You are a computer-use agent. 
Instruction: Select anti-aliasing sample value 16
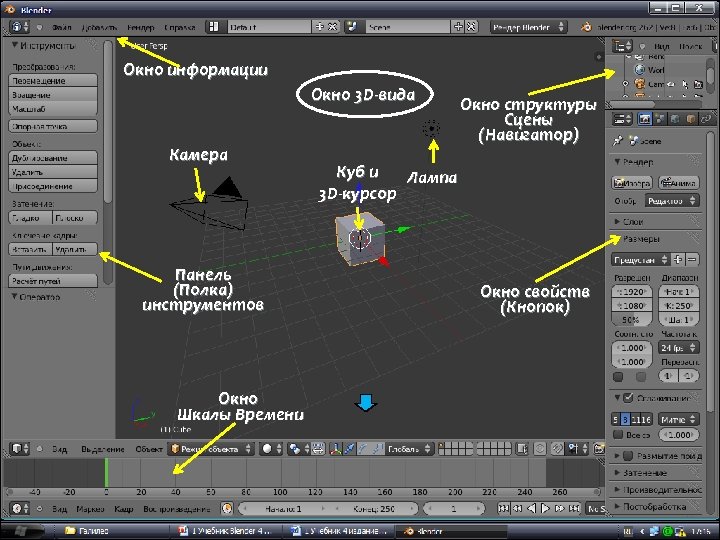[646, 419]
